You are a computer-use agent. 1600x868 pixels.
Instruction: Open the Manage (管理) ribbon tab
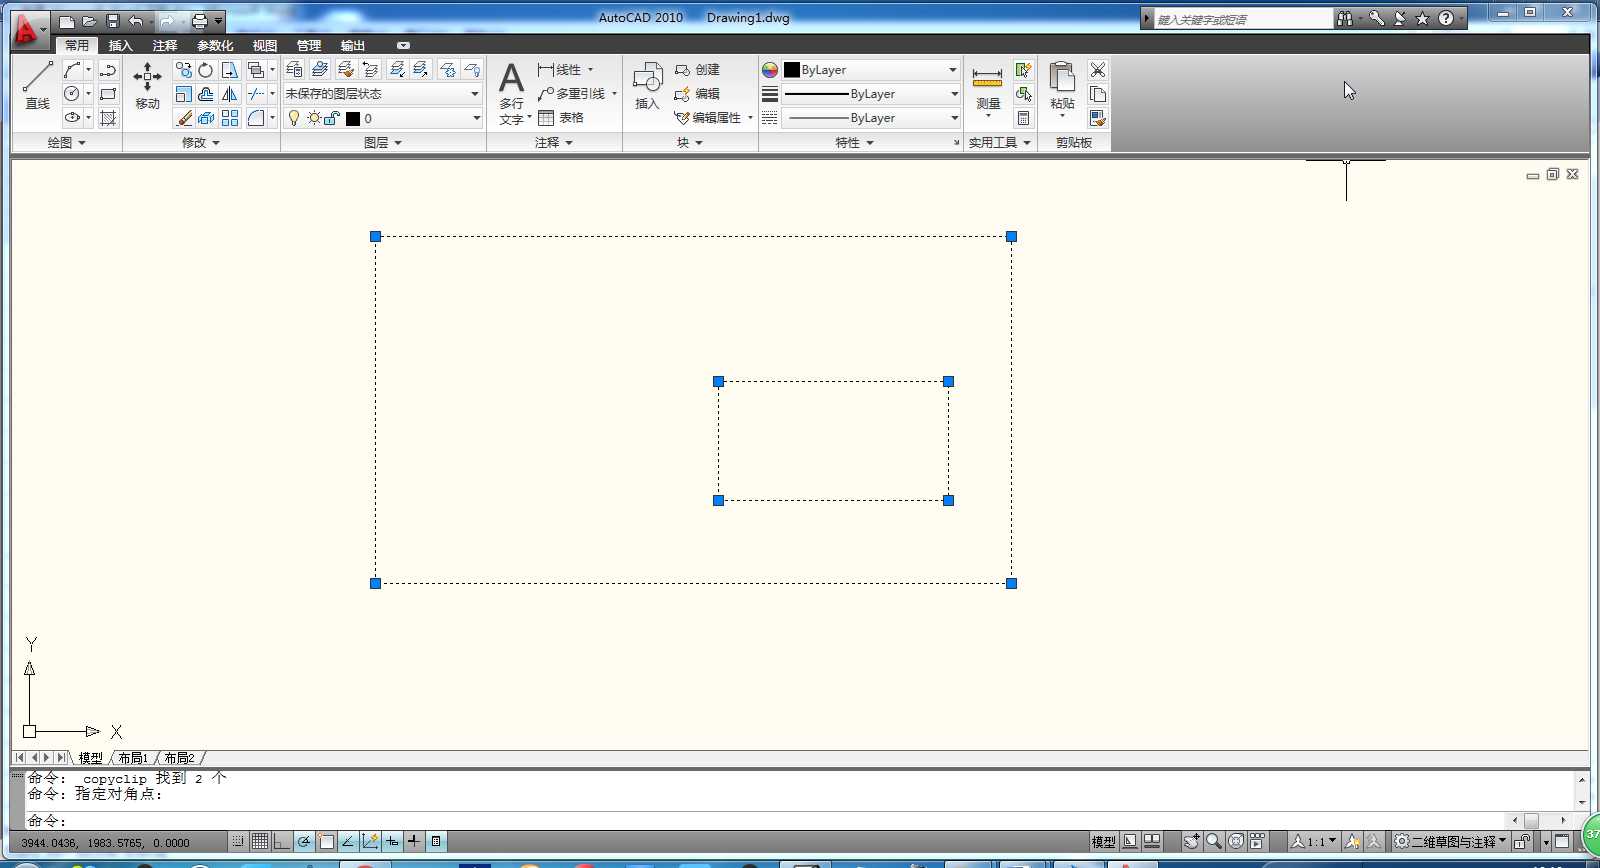[x=309, y=46]
